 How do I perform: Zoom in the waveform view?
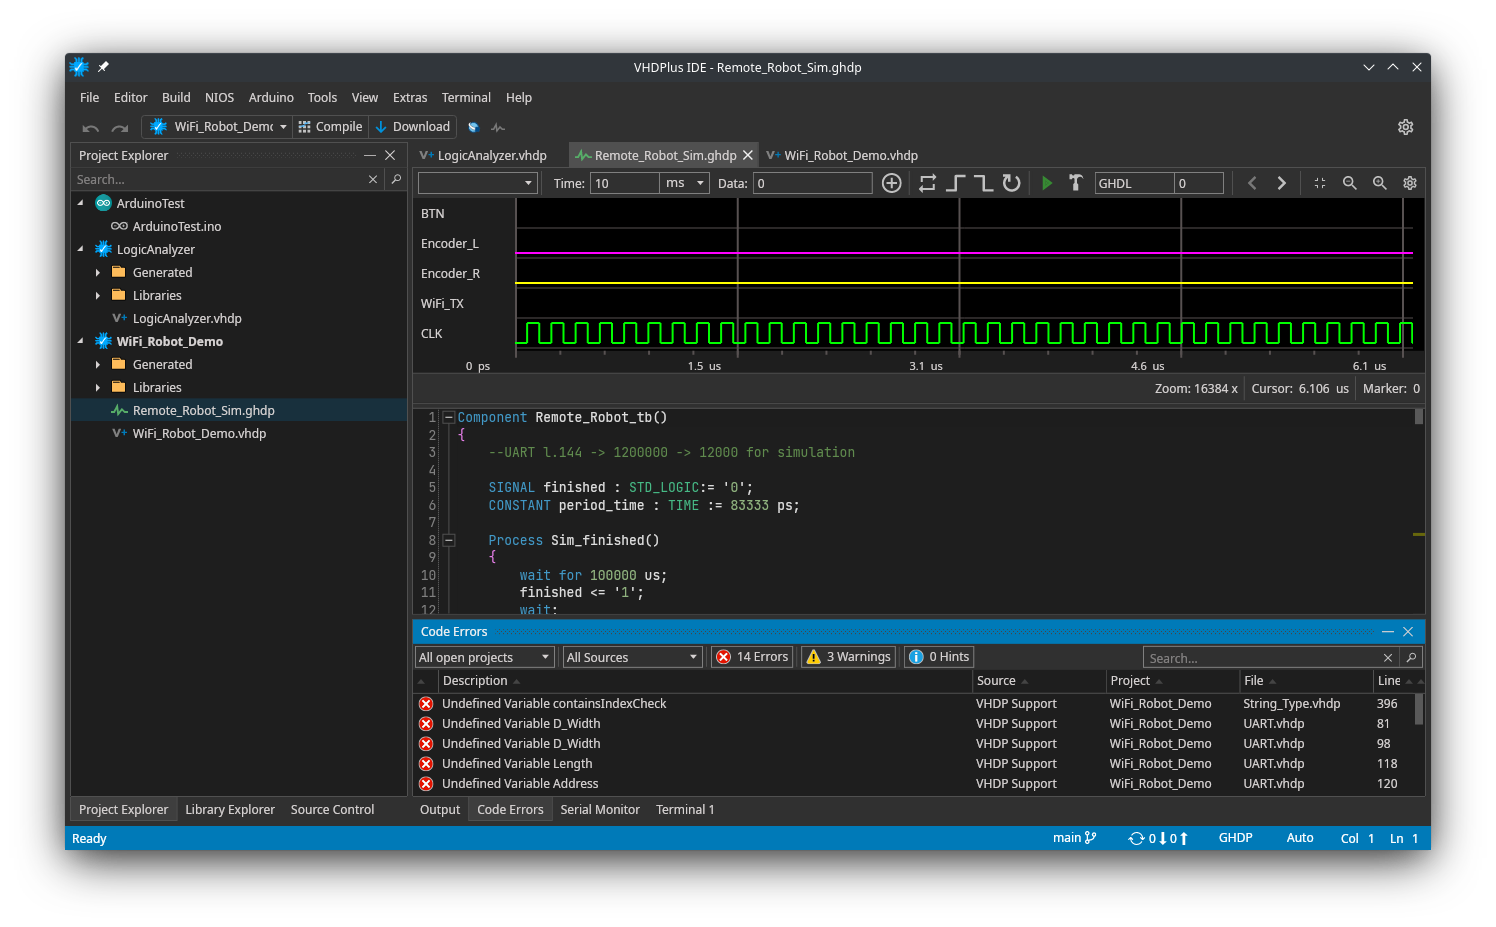pos(1379,183)
